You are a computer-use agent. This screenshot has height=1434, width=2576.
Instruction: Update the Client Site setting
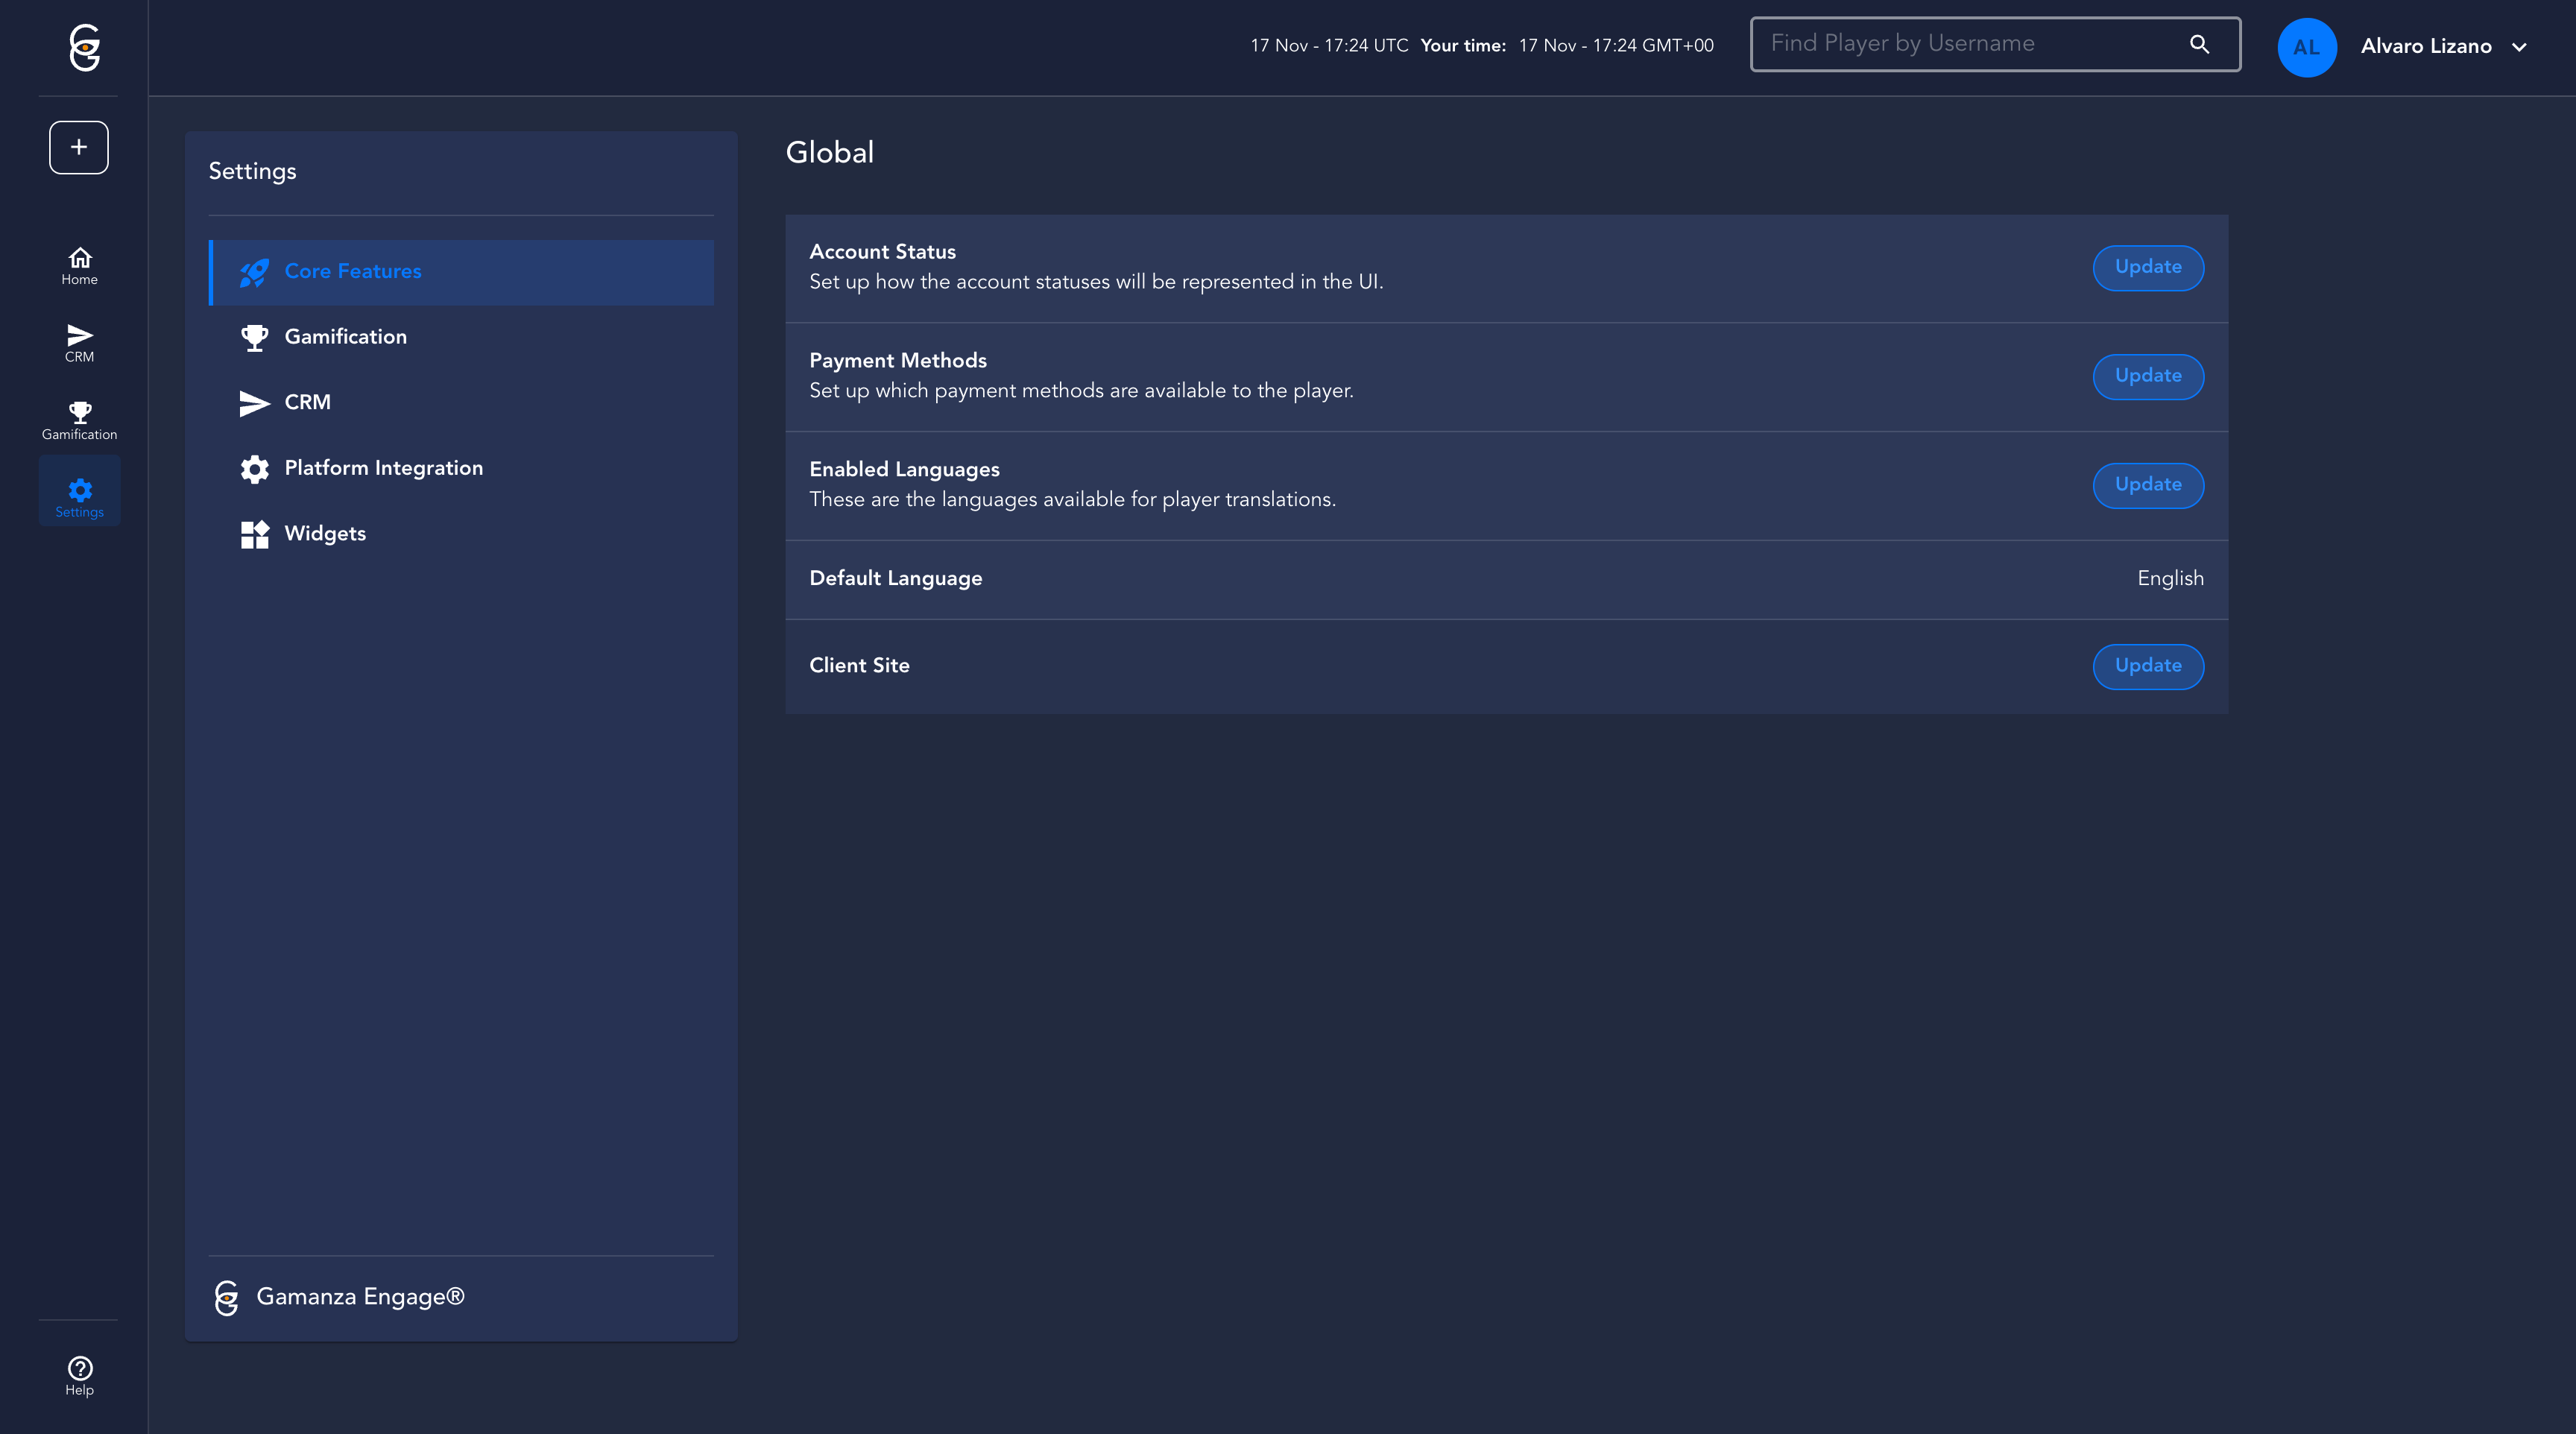(2147, 666)
